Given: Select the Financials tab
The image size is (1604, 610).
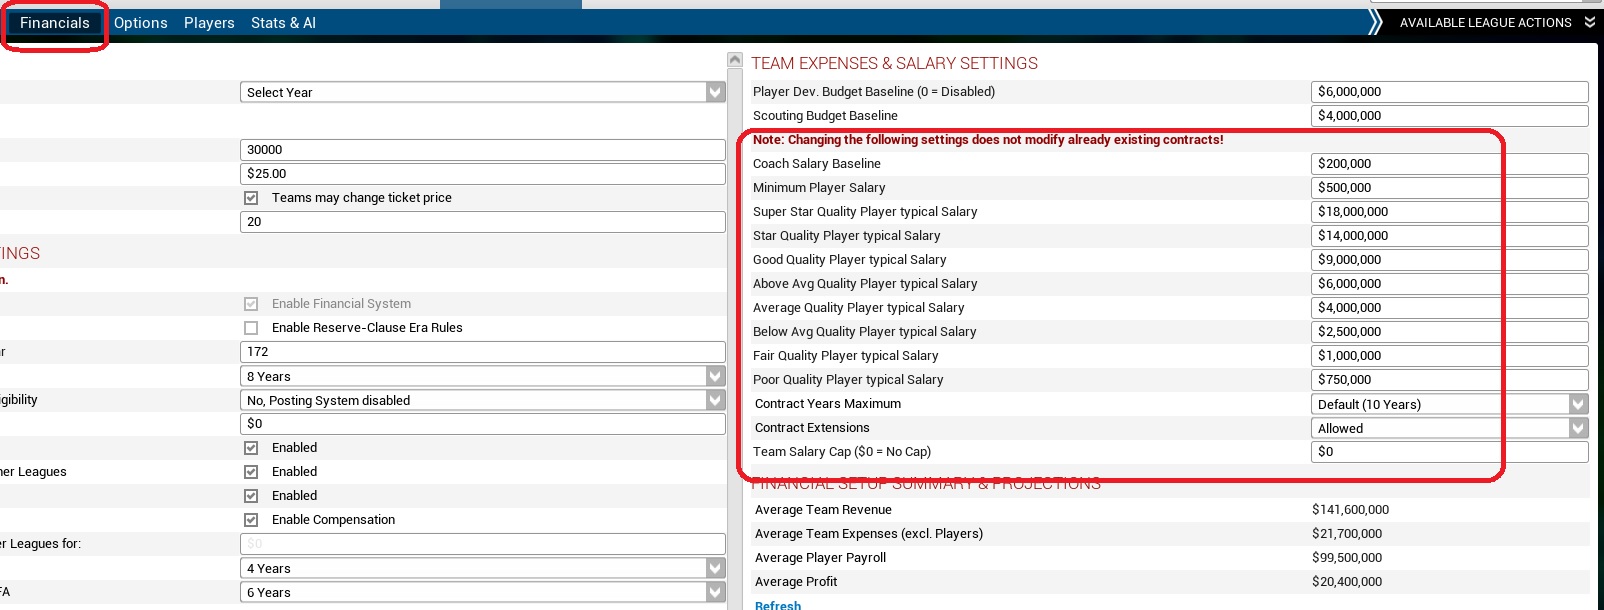Looking at the screenshot, I should pos(55,23).
